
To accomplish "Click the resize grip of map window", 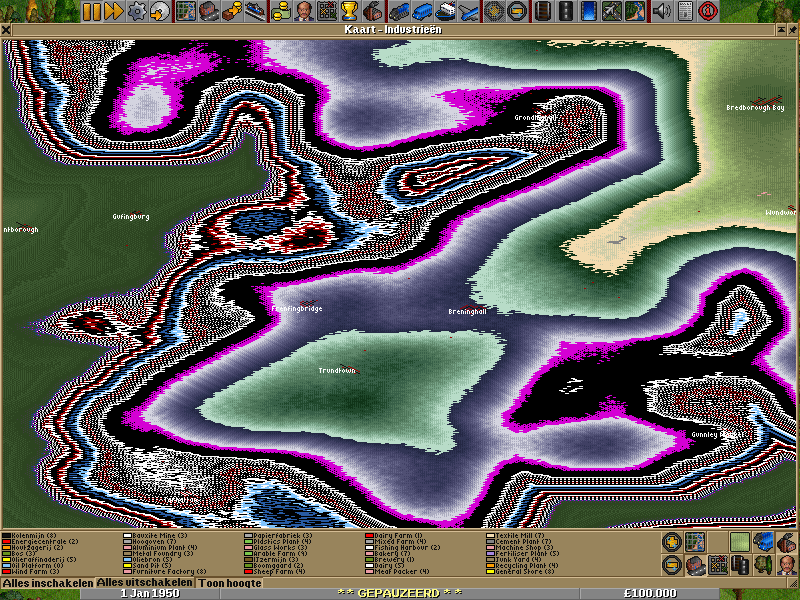I will point(793,583).
